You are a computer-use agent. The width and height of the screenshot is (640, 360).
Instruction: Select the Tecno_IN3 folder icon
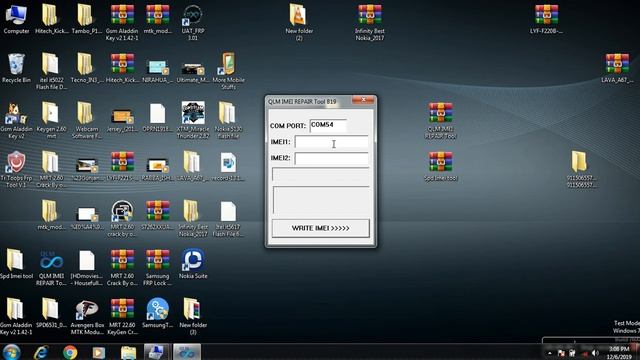coord(86,68)
